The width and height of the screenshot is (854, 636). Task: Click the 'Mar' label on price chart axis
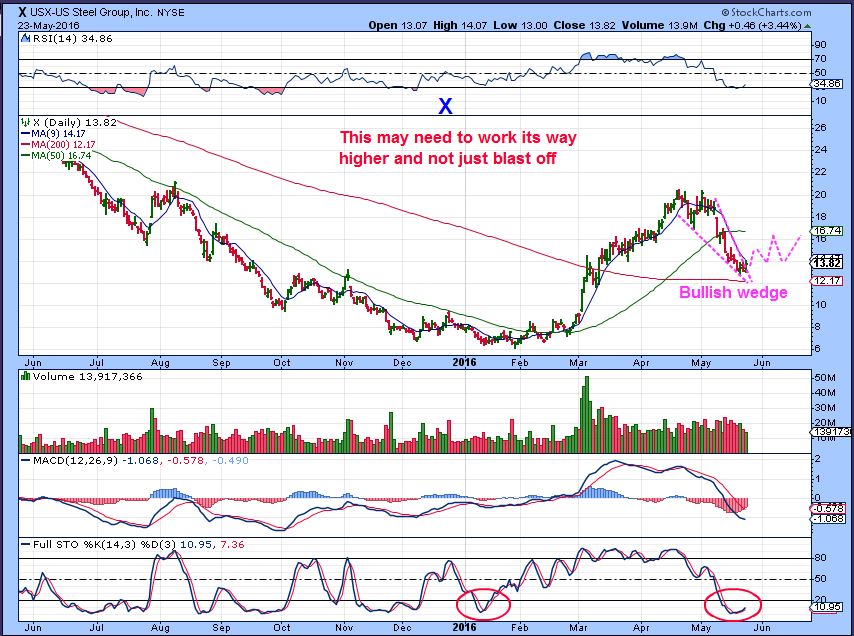[x=577, y=363]
